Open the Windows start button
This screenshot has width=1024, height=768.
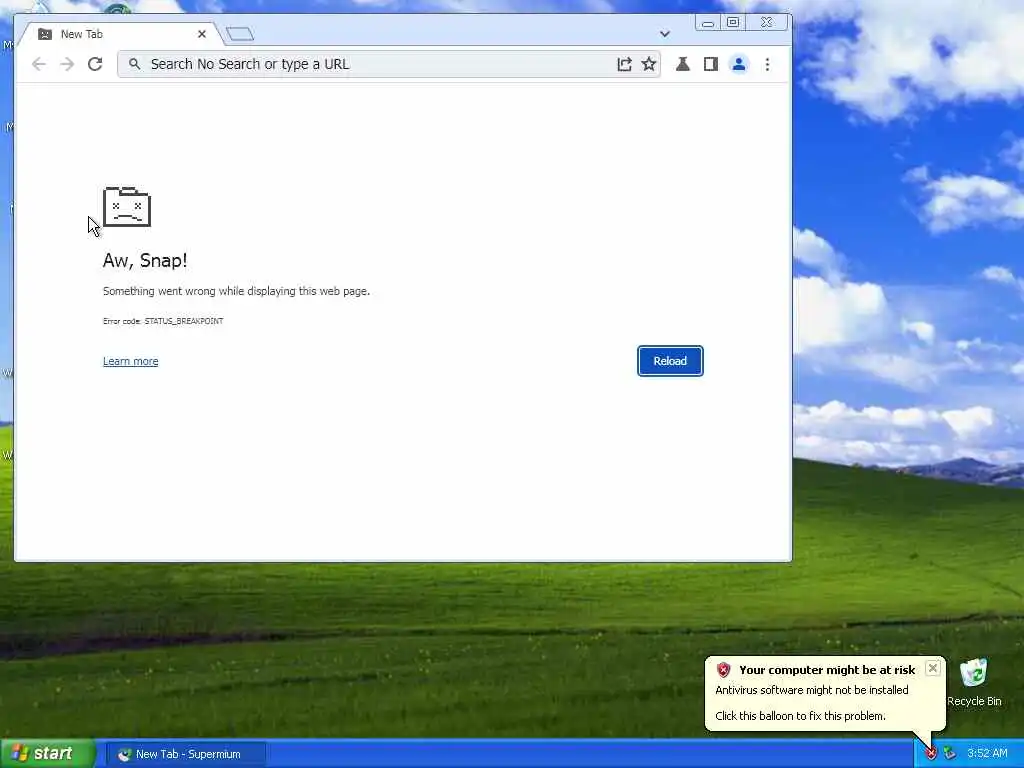point(46,754)
